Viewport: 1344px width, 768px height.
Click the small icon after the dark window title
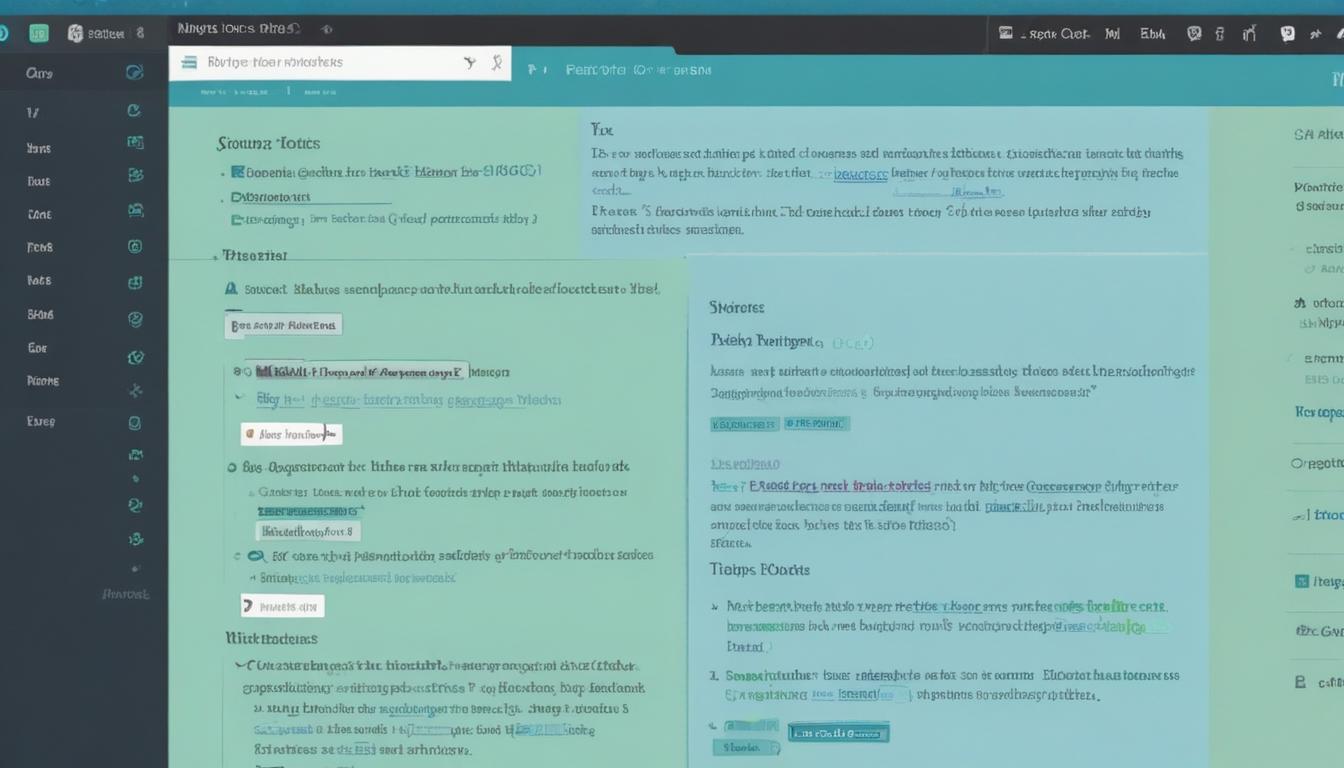pos(327,30)
